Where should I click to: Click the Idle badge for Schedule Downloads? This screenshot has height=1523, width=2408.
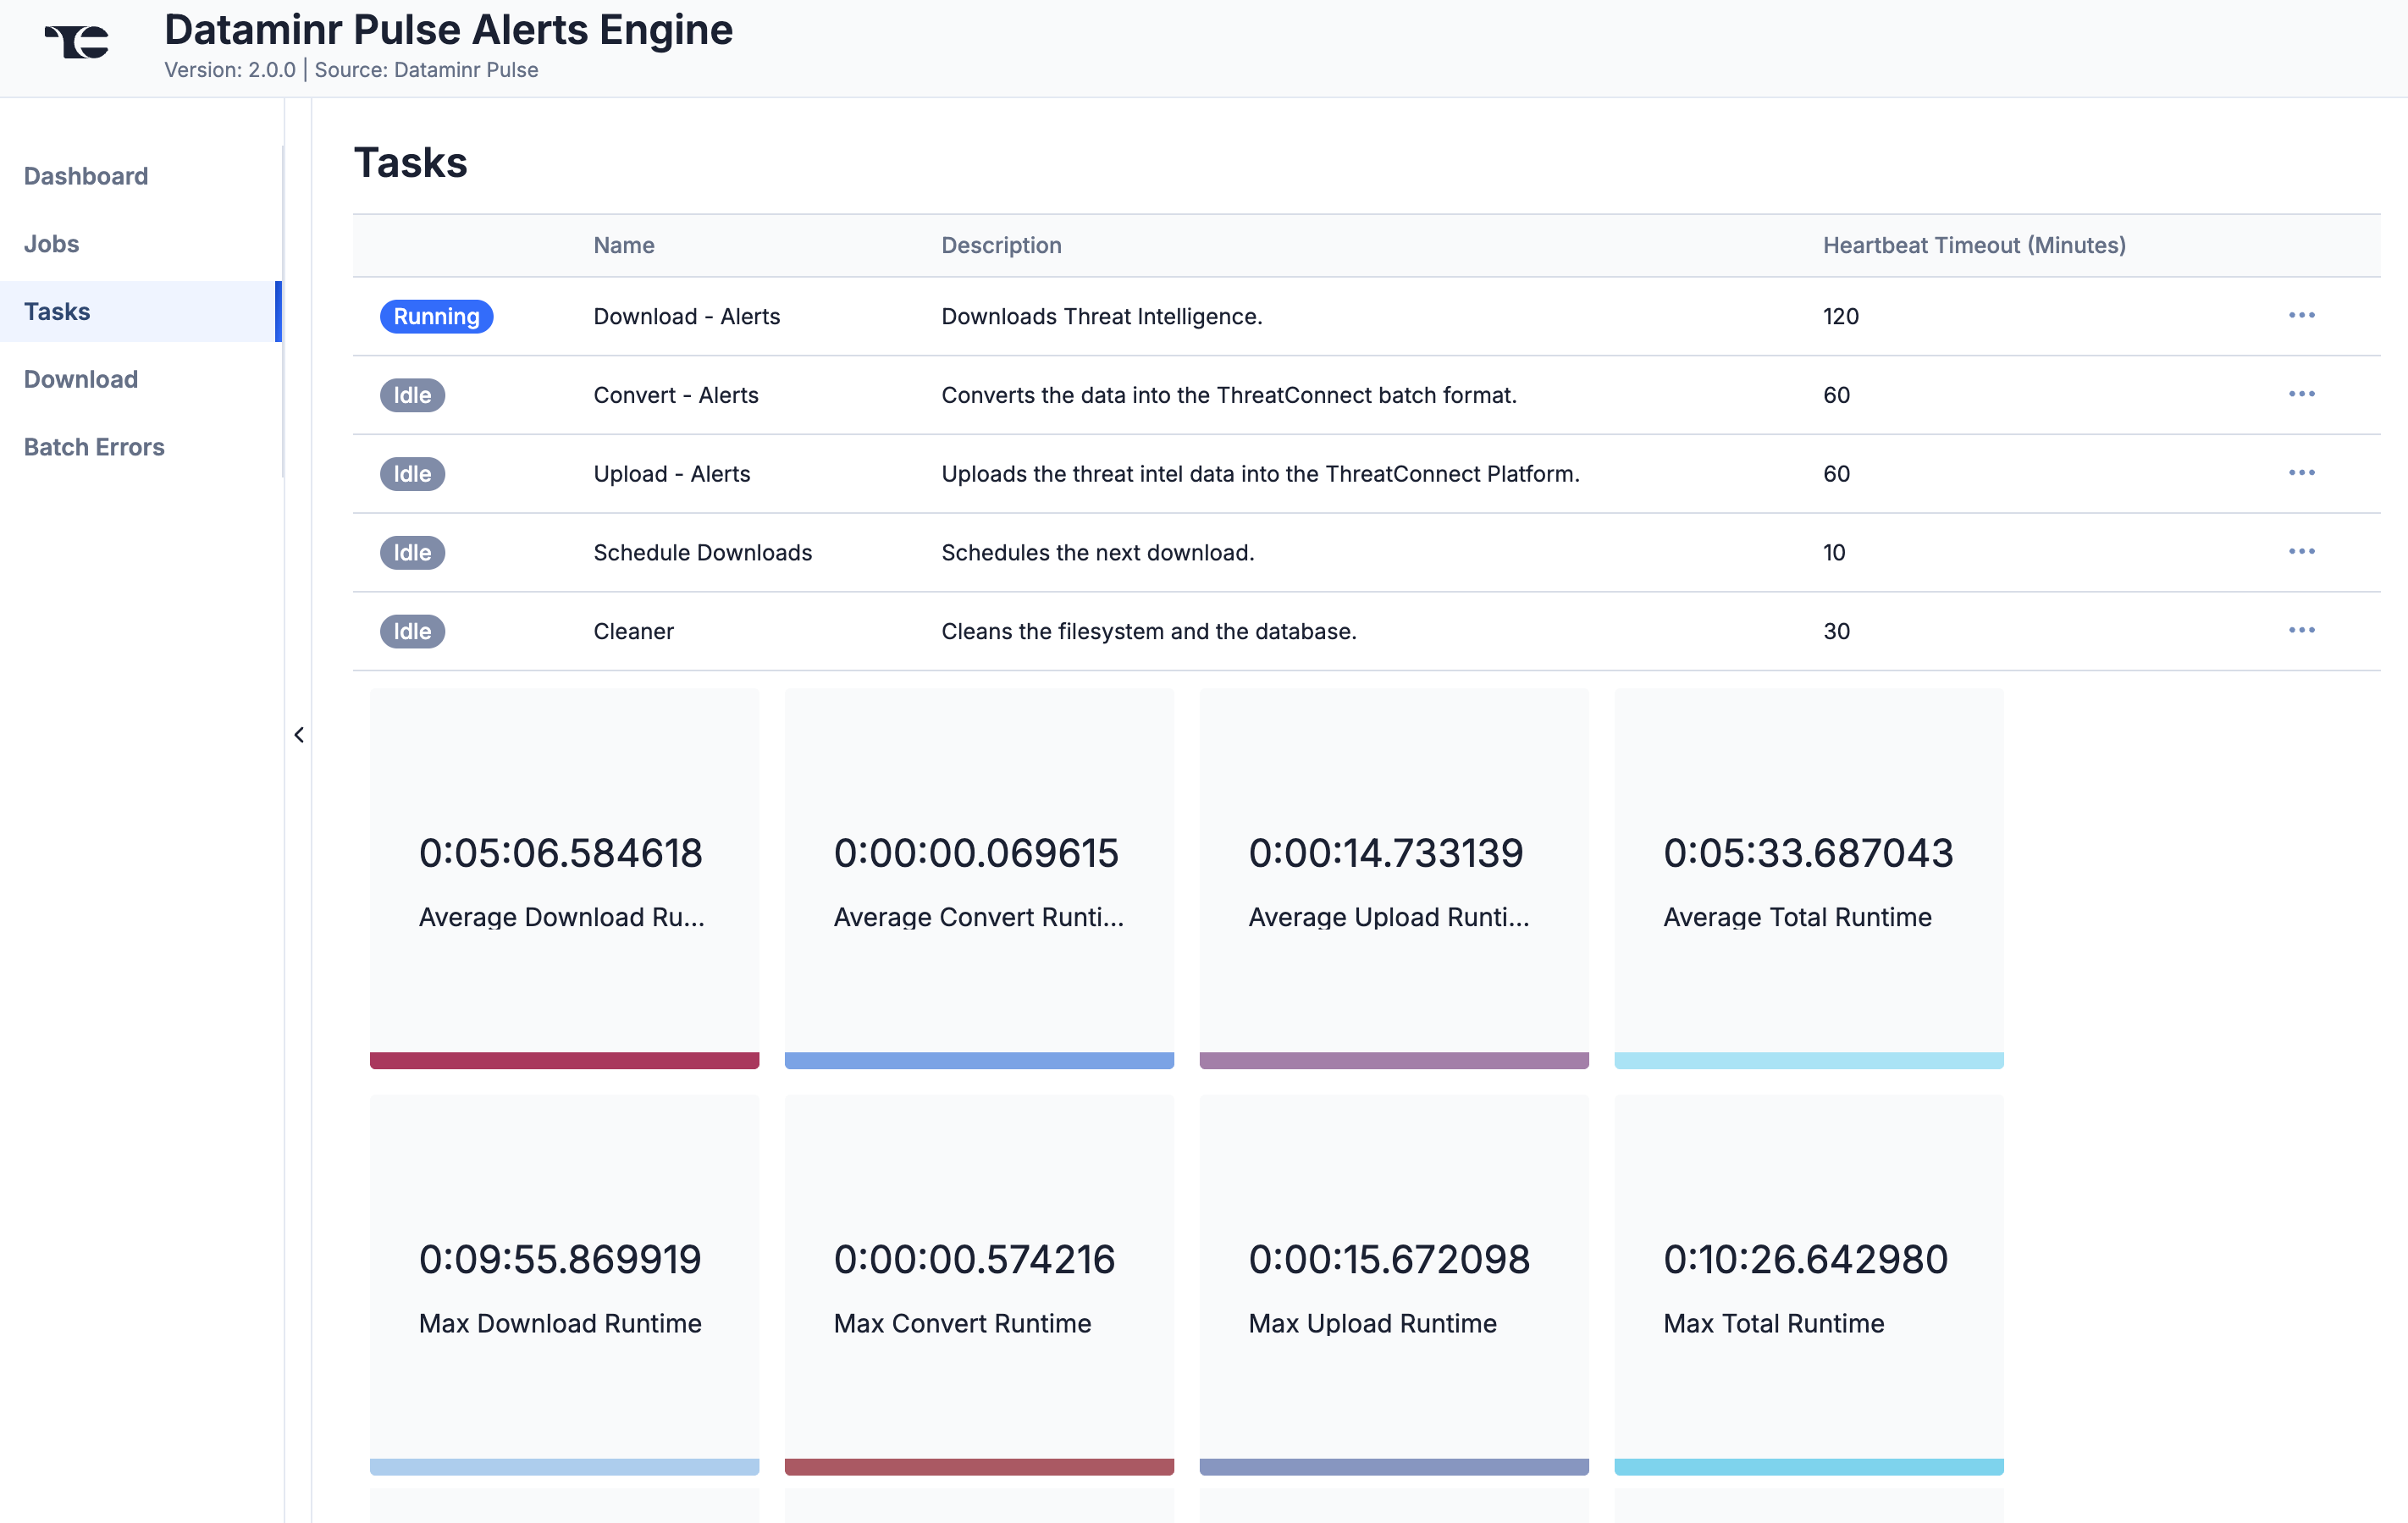(412, 552)
